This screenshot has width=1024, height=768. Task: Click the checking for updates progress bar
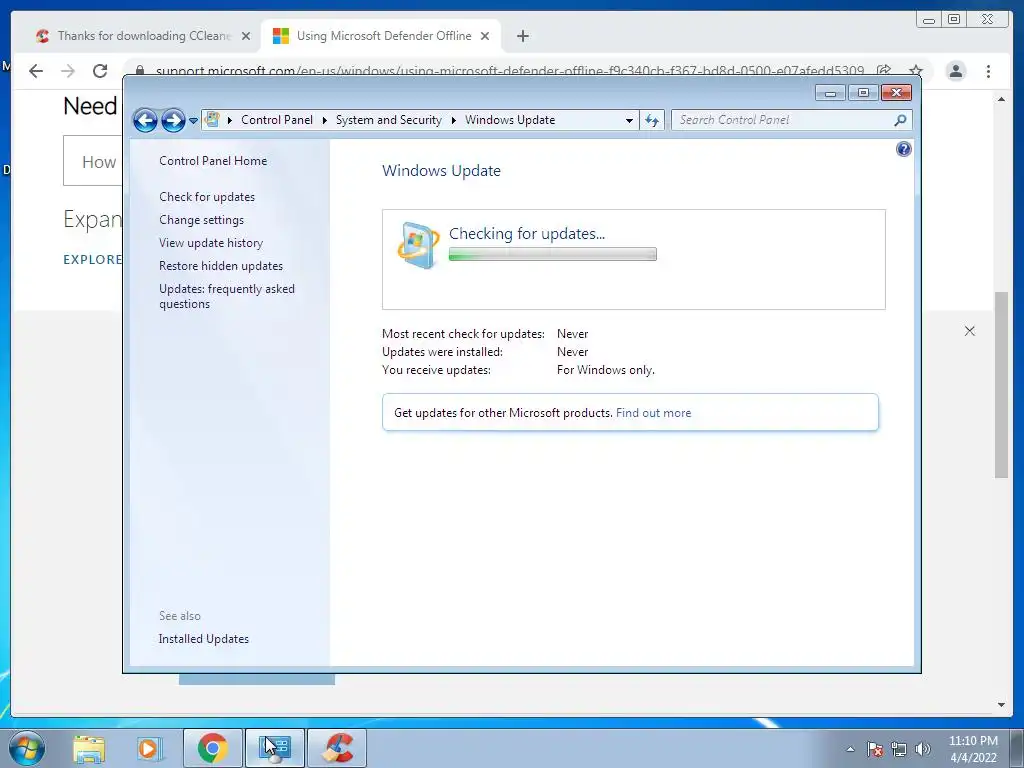(x=552, y=254)
